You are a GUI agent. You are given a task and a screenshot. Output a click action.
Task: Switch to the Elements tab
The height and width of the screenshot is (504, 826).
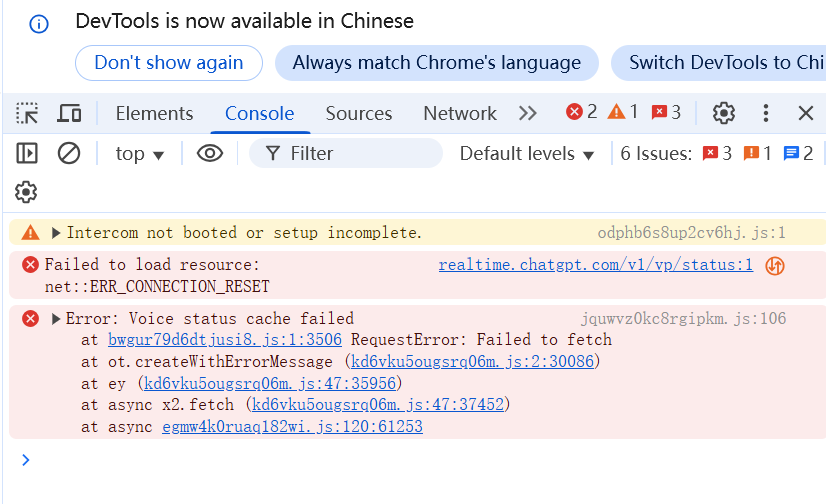(x=154, y=113)
